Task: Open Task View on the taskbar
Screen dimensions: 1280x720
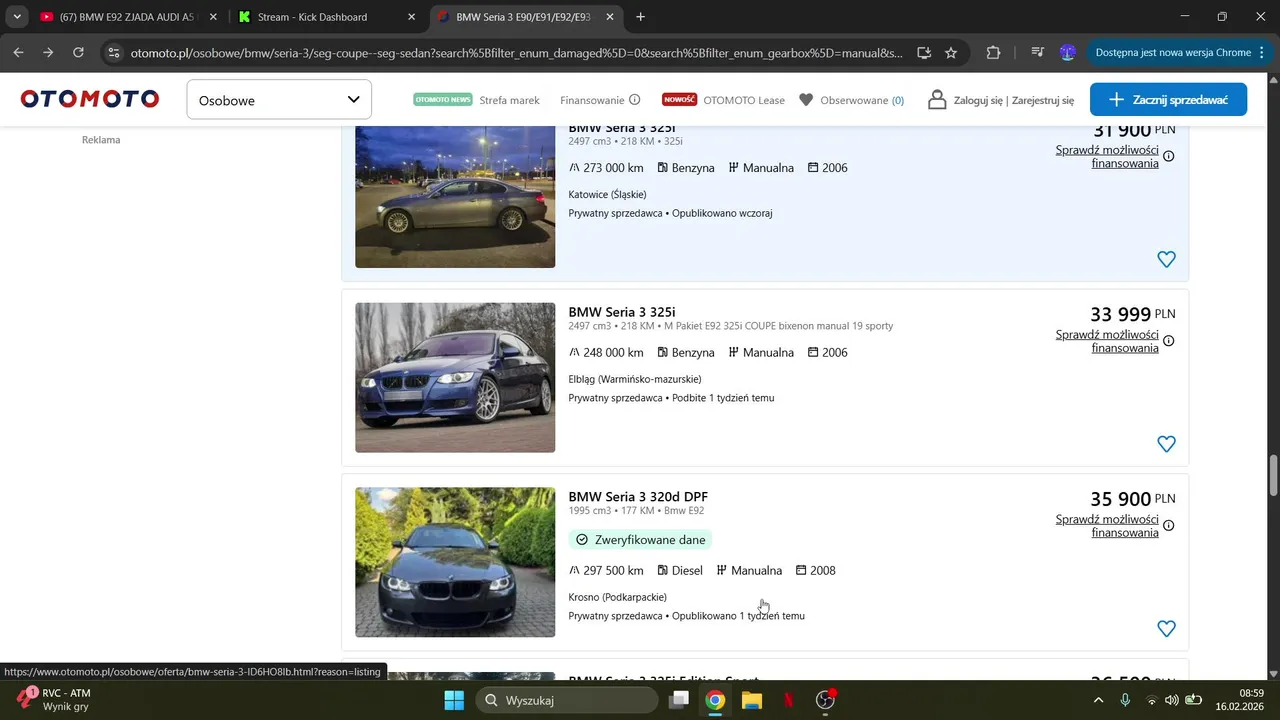Action: [x=679, y=700]
